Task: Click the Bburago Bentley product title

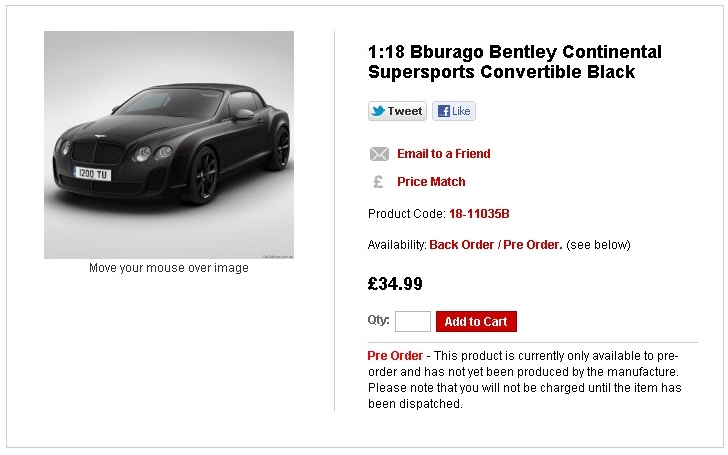Action: [x=515, y=62]
